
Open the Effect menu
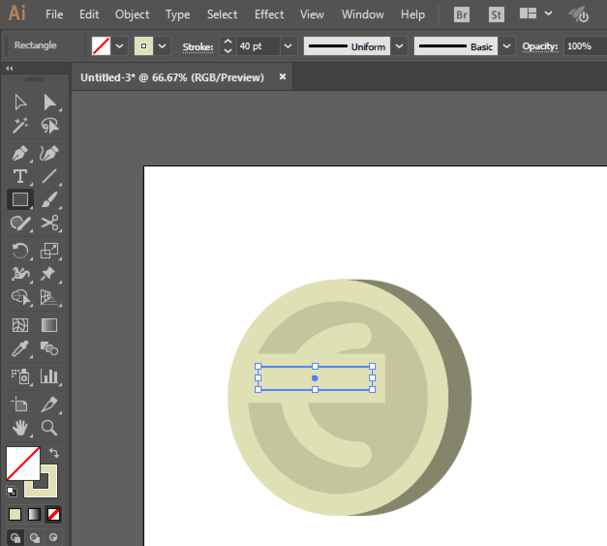[x=269, y=15]
